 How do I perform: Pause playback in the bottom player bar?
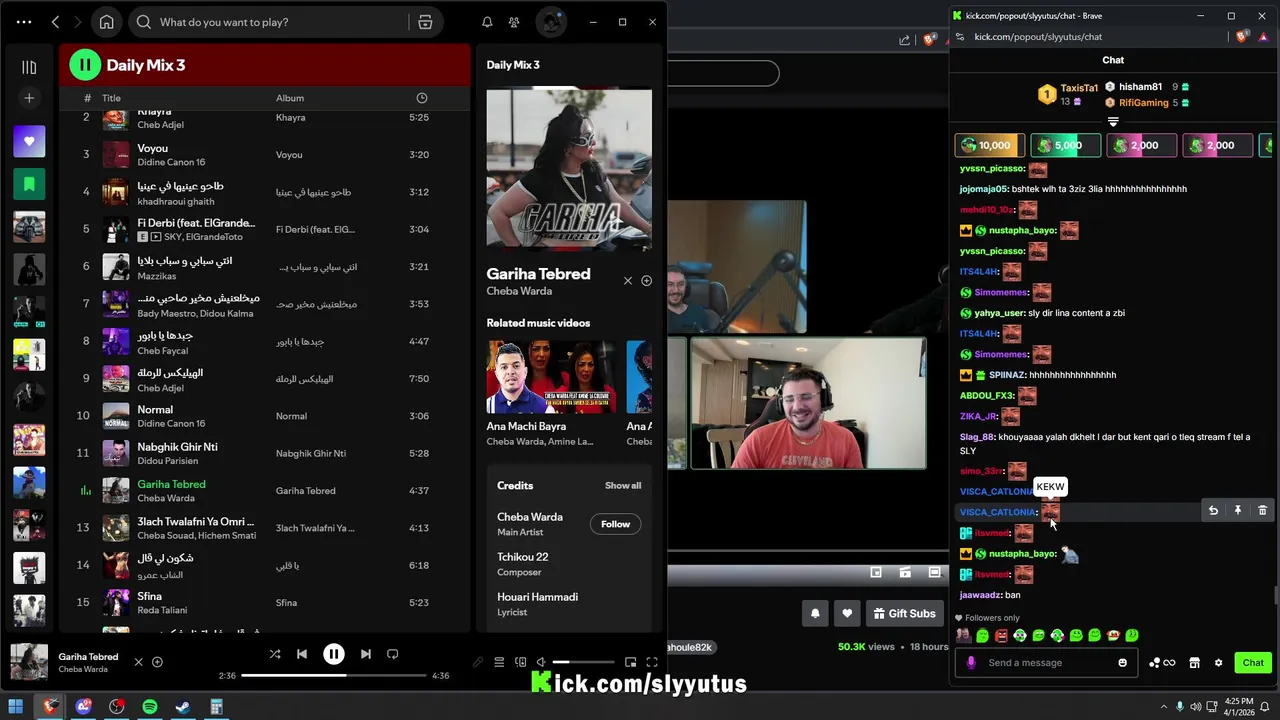[x=334, y=654]
